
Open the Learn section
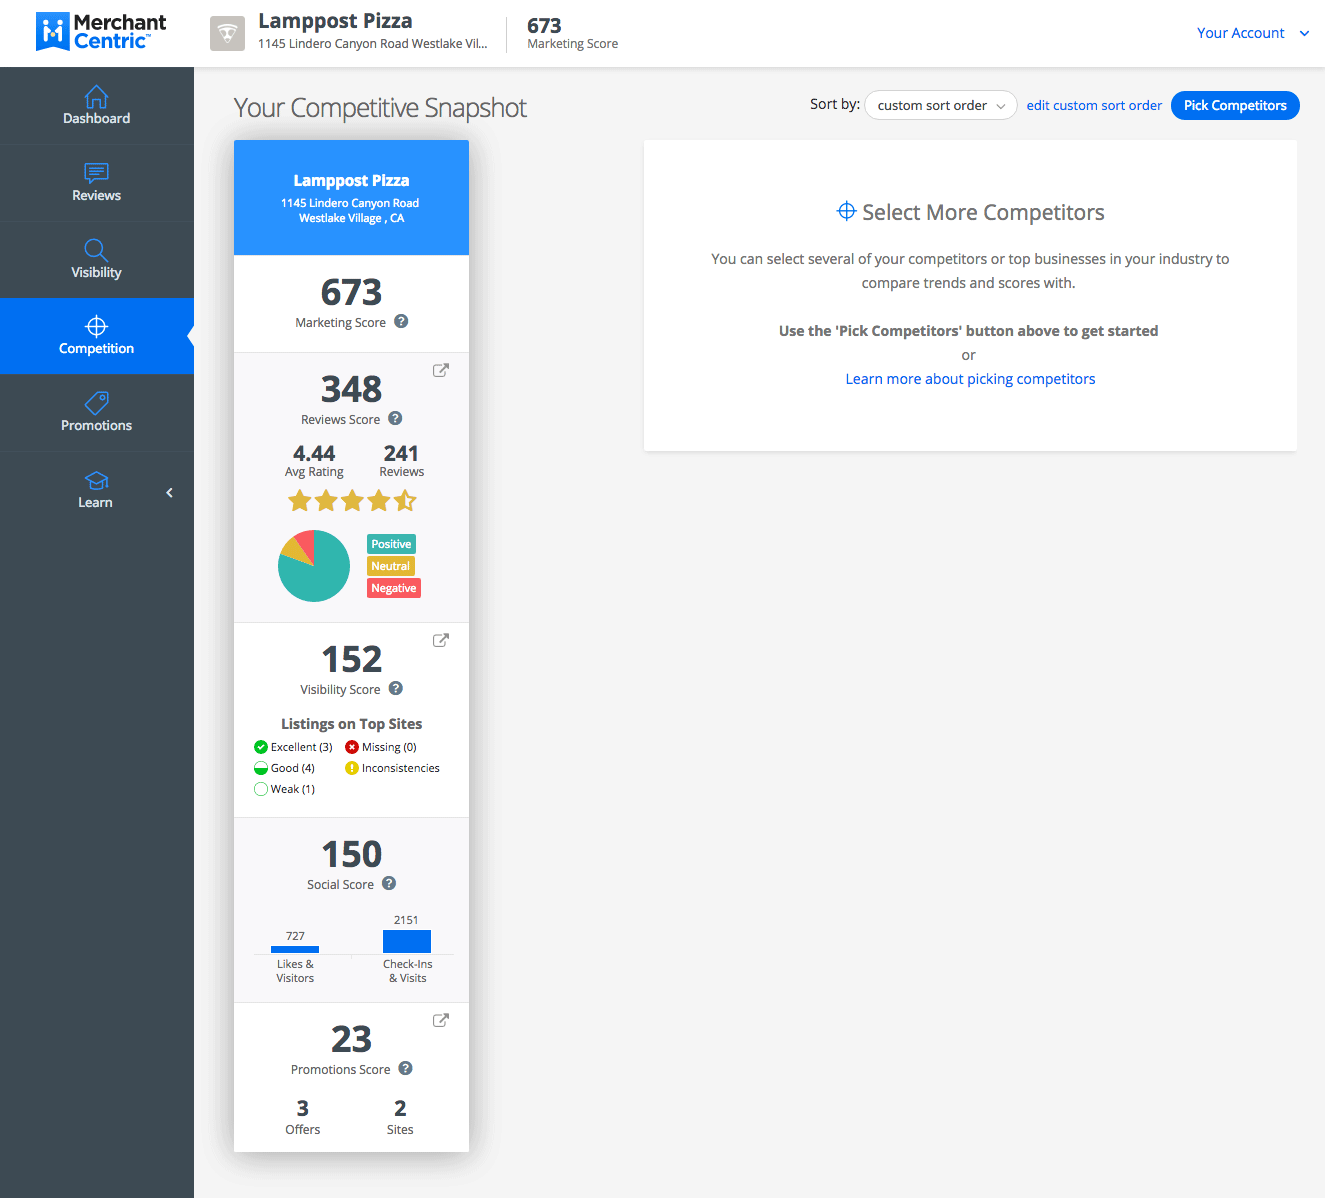point(96,490)
